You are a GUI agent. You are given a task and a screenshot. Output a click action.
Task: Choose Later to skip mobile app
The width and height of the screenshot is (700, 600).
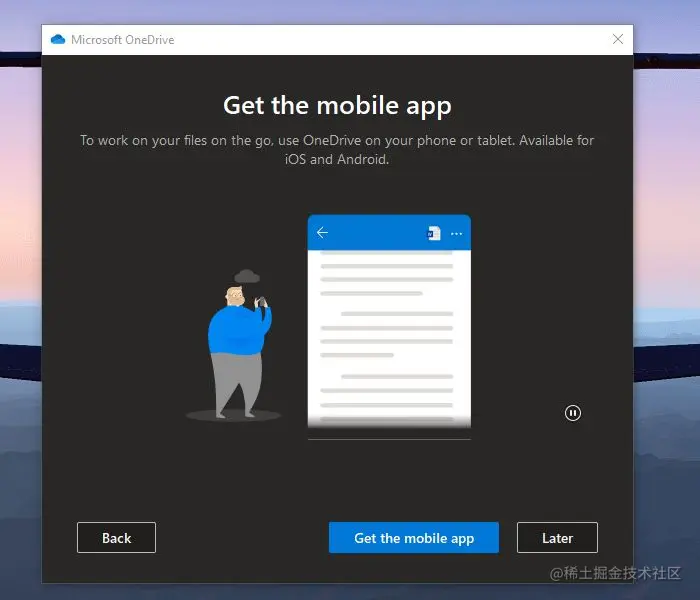coord(557,538)
